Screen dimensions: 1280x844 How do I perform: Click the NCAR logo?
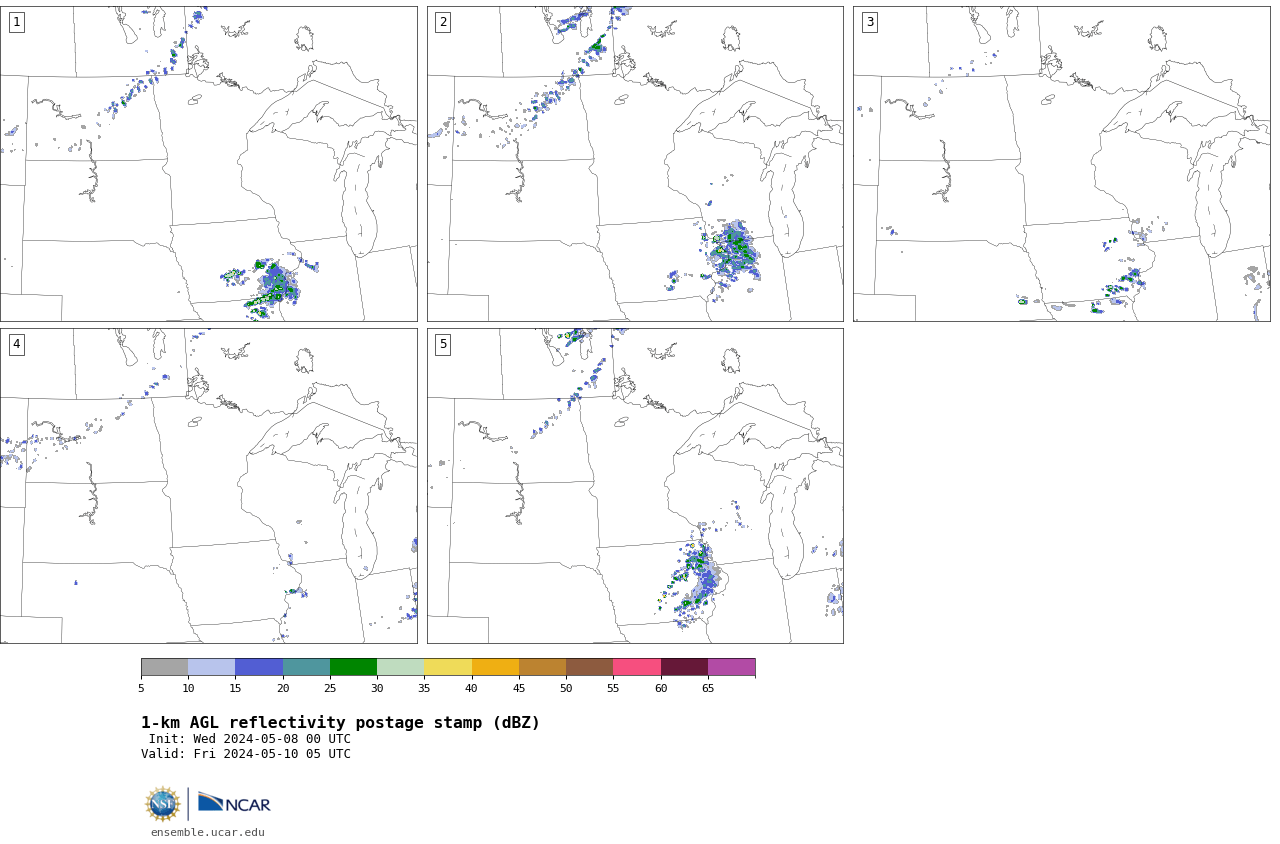point(234,803)
